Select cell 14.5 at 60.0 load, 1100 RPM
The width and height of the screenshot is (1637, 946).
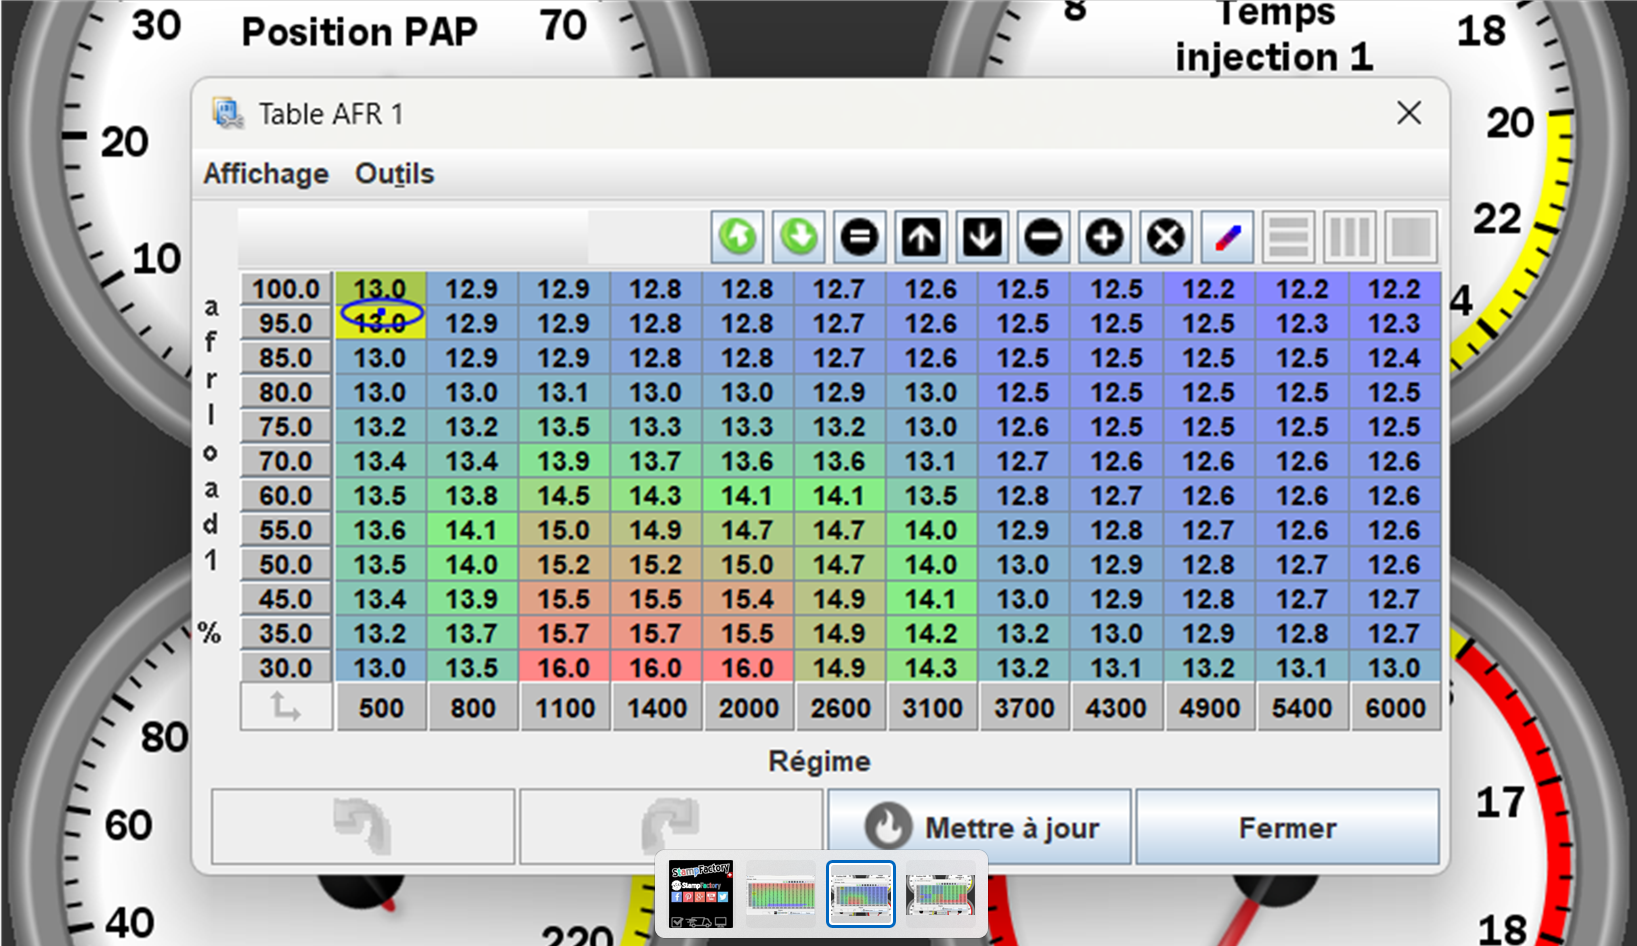(564, 495)
